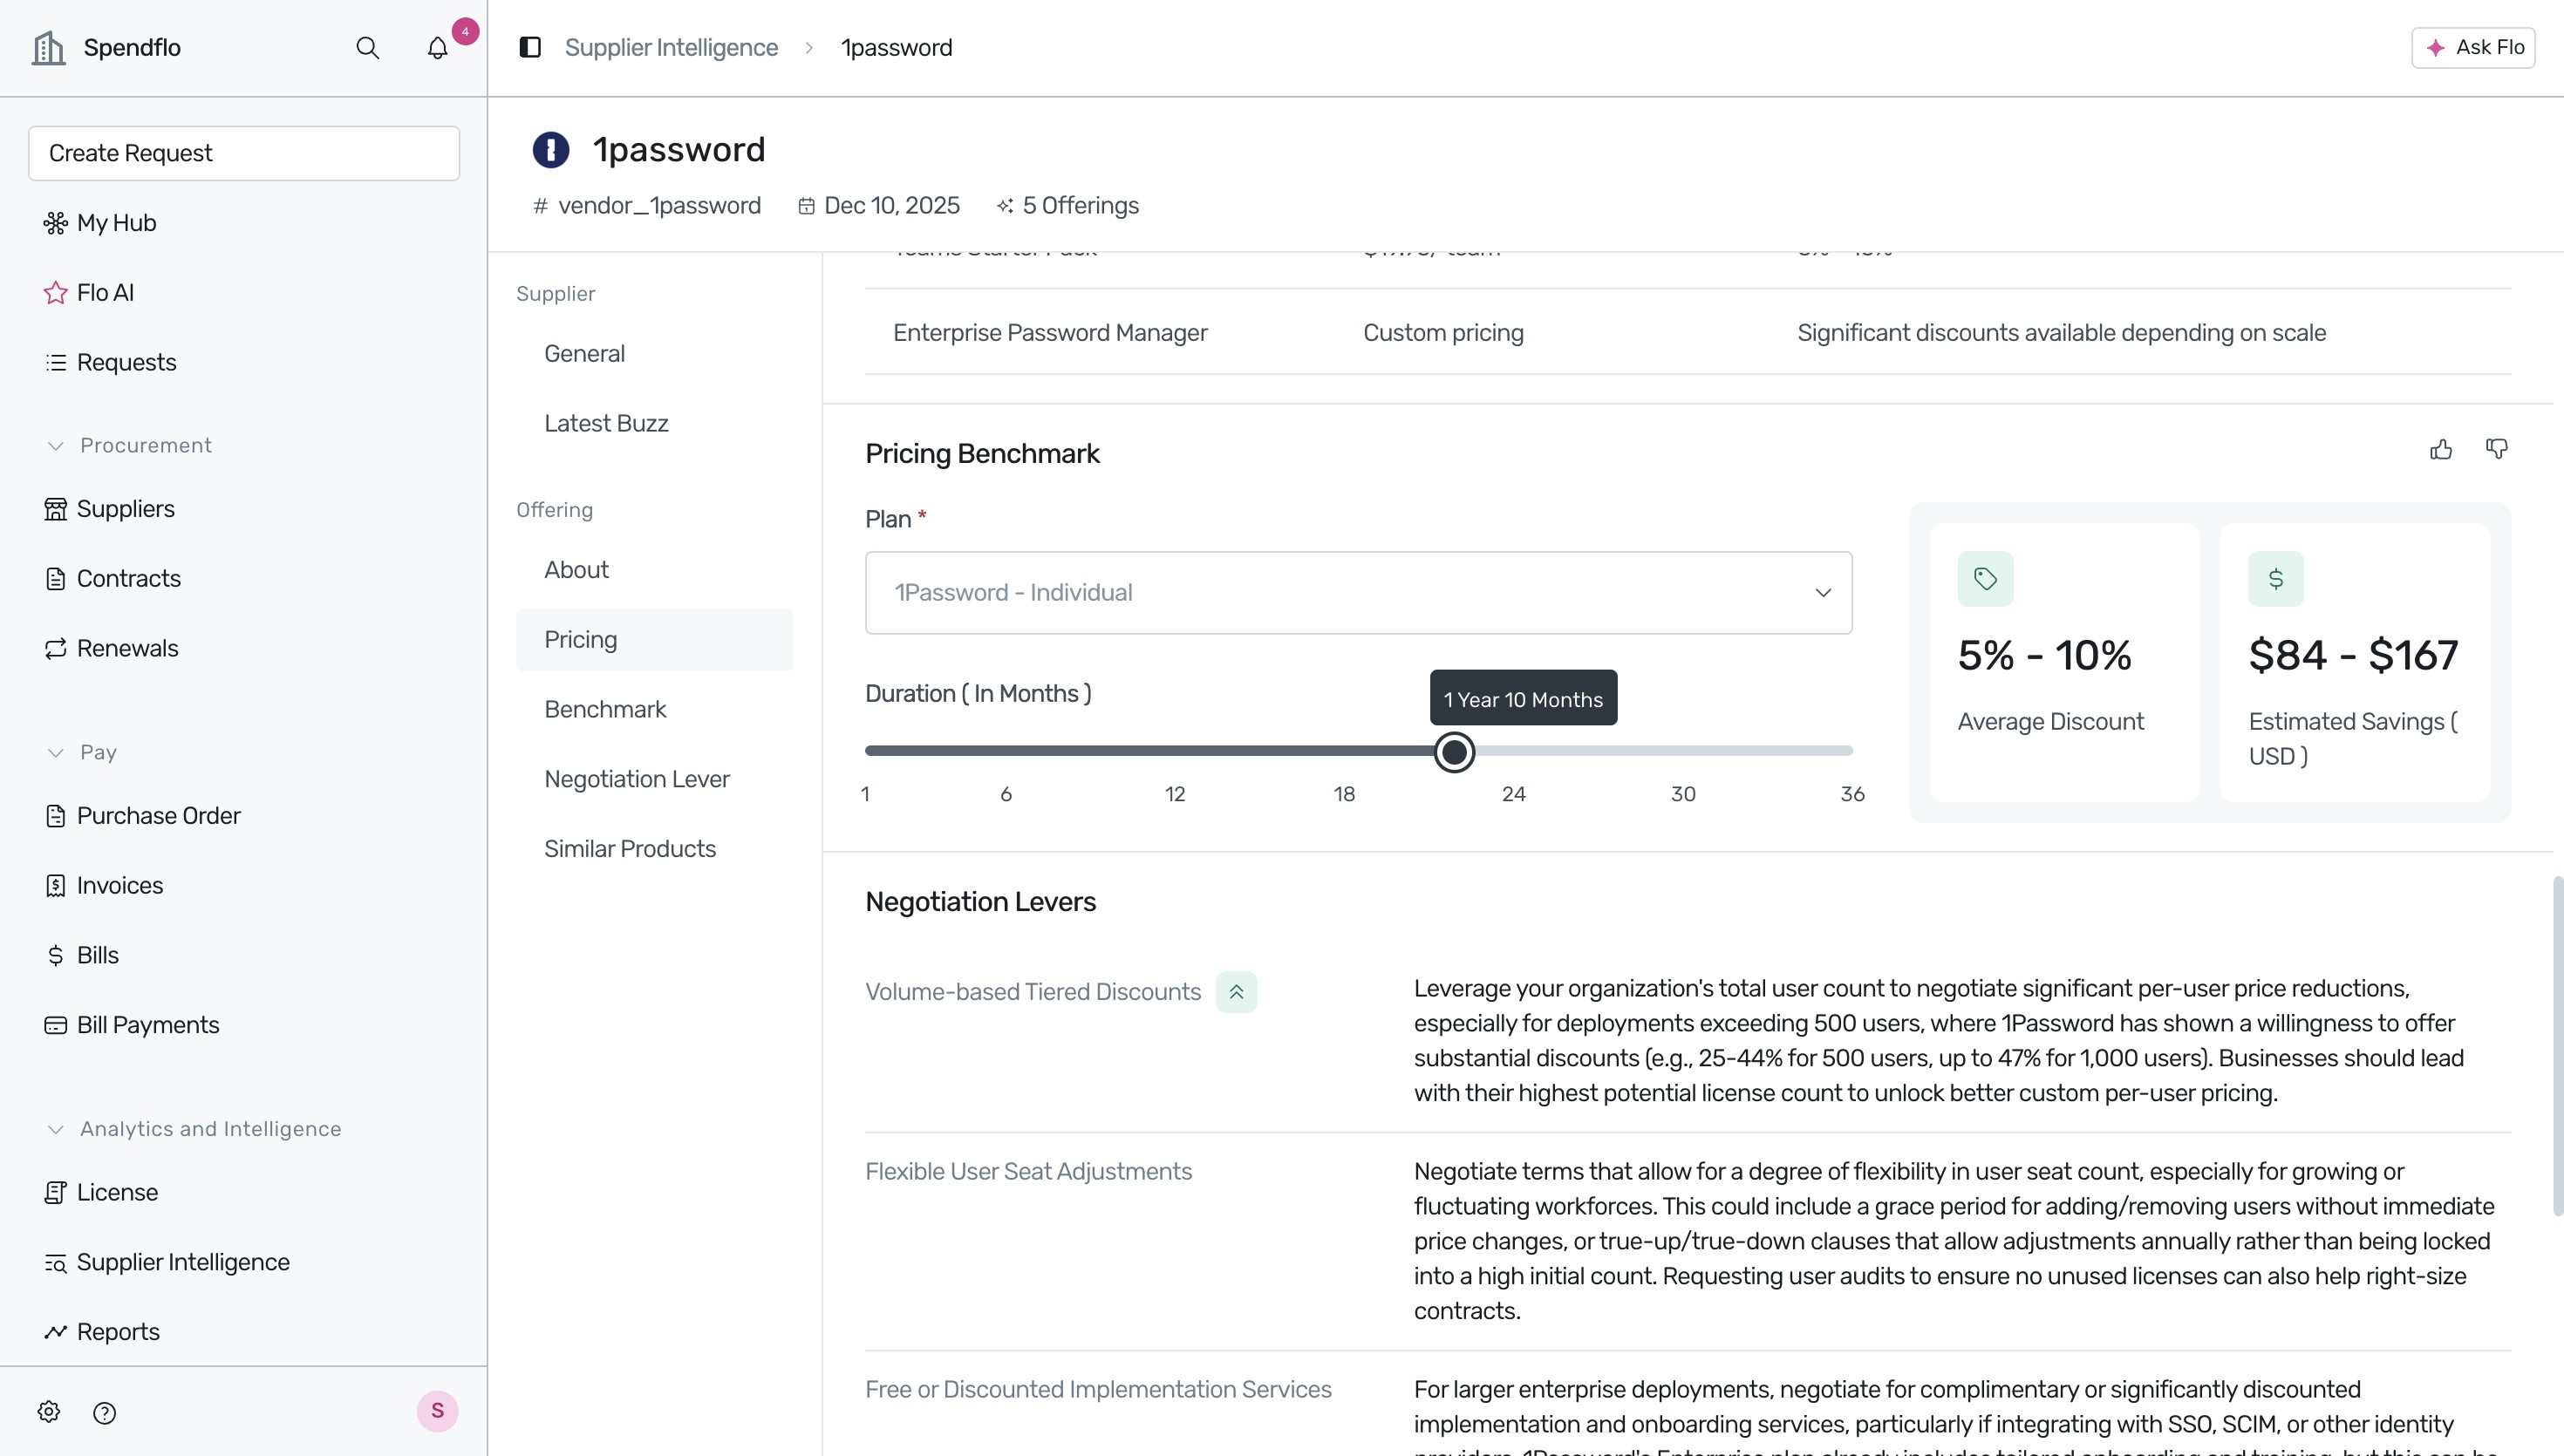Open notifications bell icon
Screen dimensions: 2564x1456
point(437,48)
